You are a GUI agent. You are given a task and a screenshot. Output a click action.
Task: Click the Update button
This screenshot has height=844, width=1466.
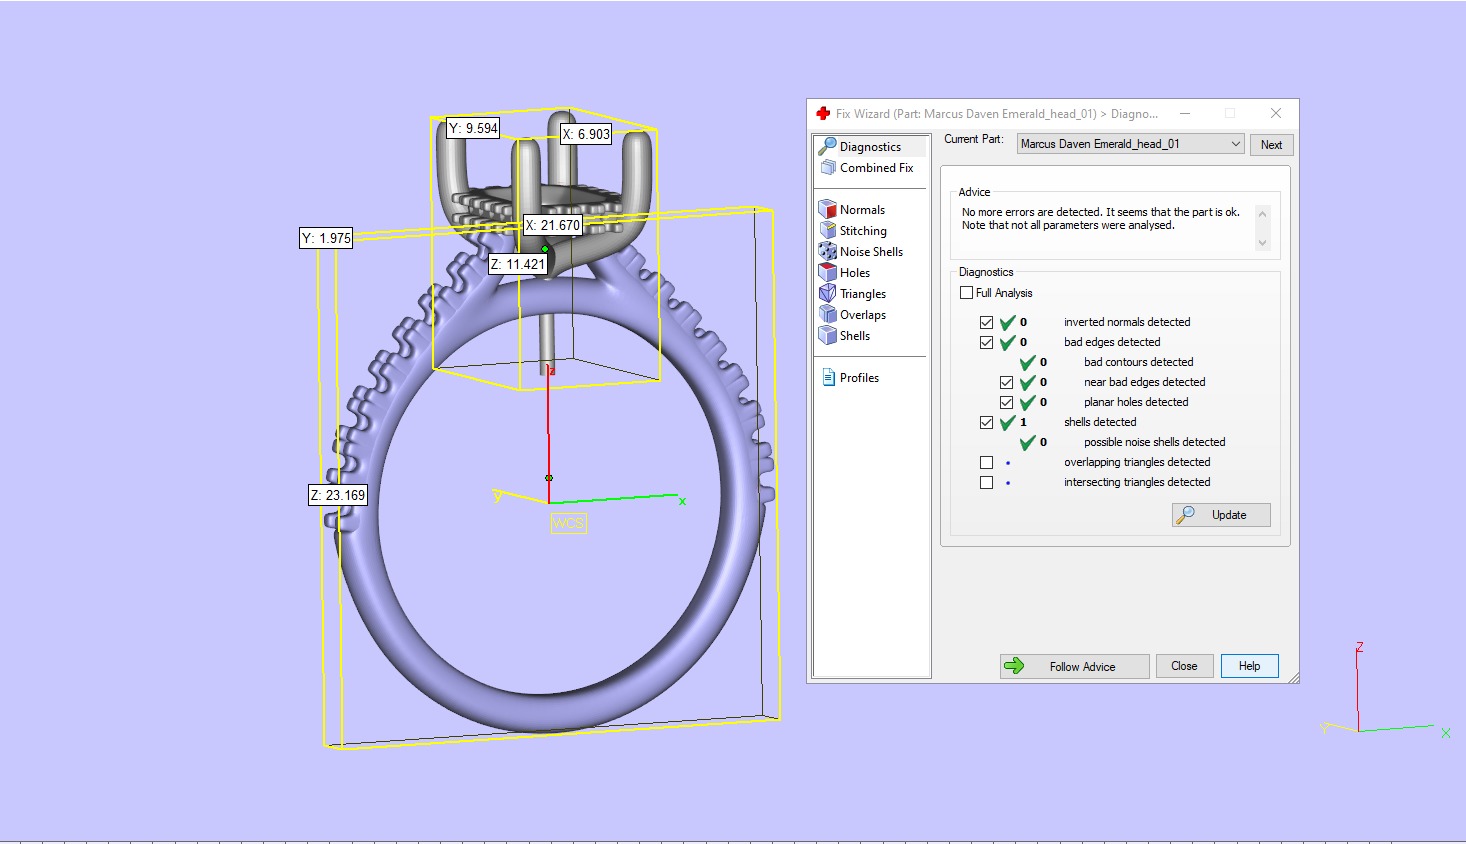pos(1221,515)
